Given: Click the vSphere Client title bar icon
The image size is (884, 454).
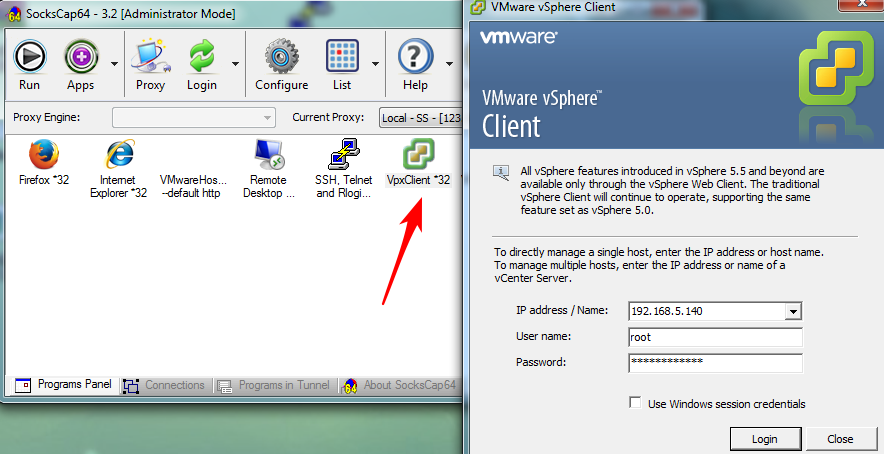Looking at the screenshot, I should coord(478,7).
